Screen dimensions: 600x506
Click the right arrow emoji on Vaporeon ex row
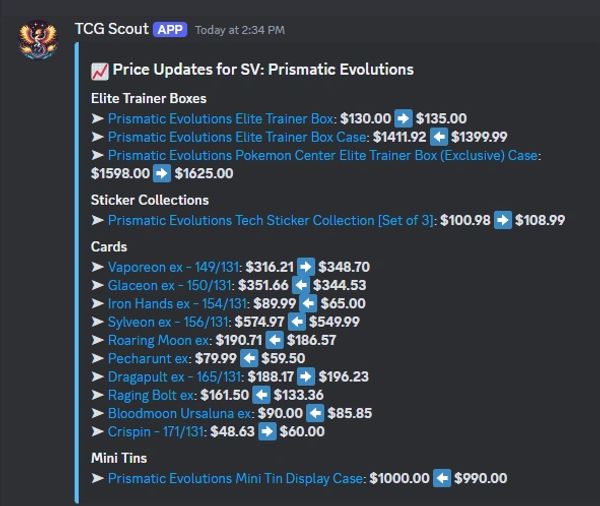[x=306, y=267]
